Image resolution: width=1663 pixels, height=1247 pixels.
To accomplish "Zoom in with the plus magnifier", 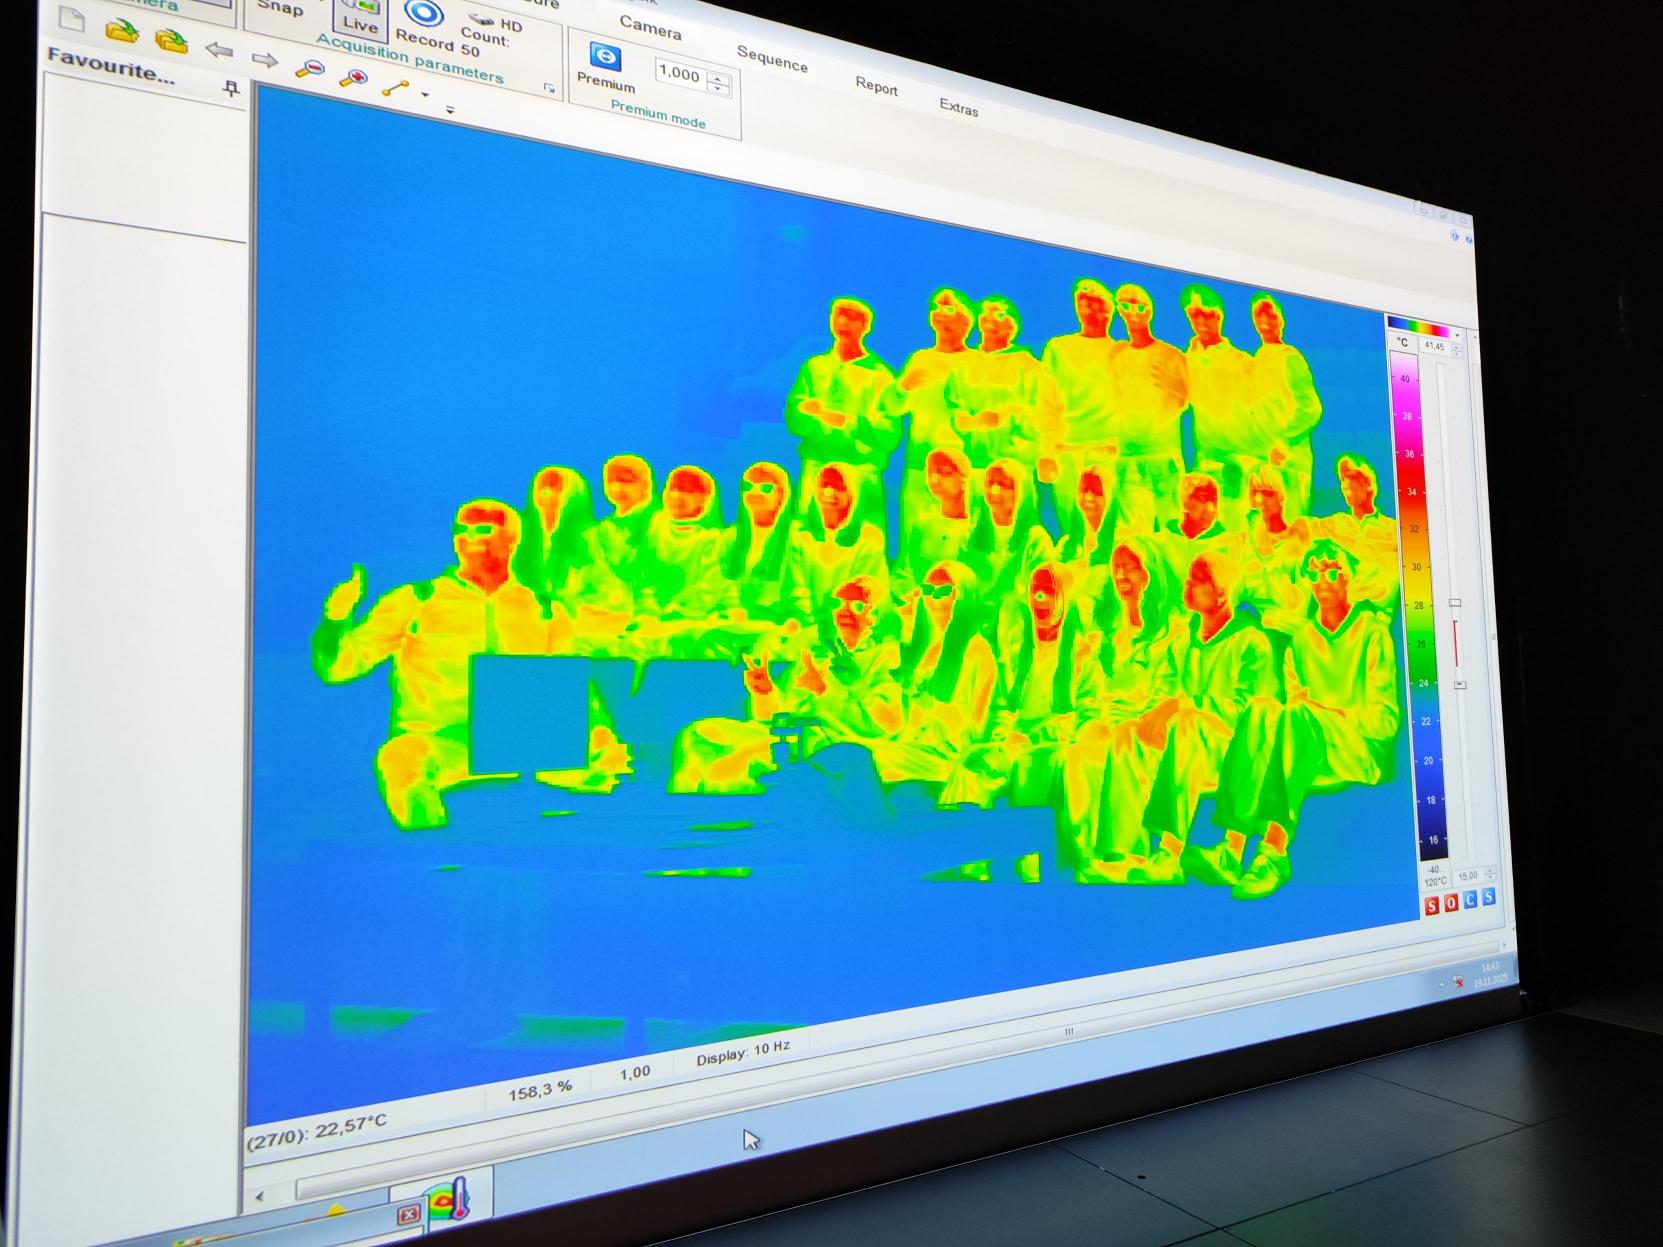I will tap(353, 78).
